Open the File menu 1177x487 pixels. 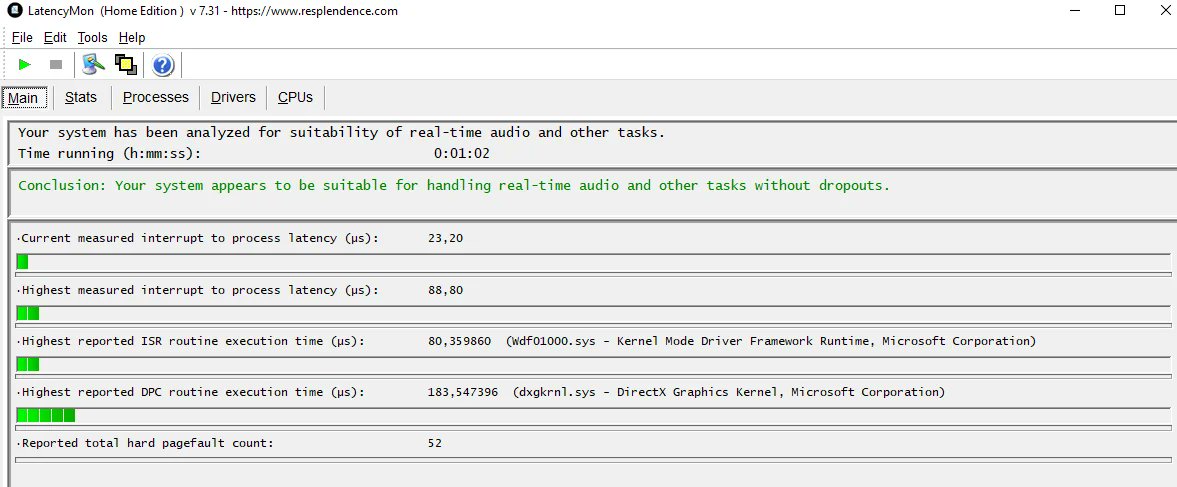coord(22,38)
